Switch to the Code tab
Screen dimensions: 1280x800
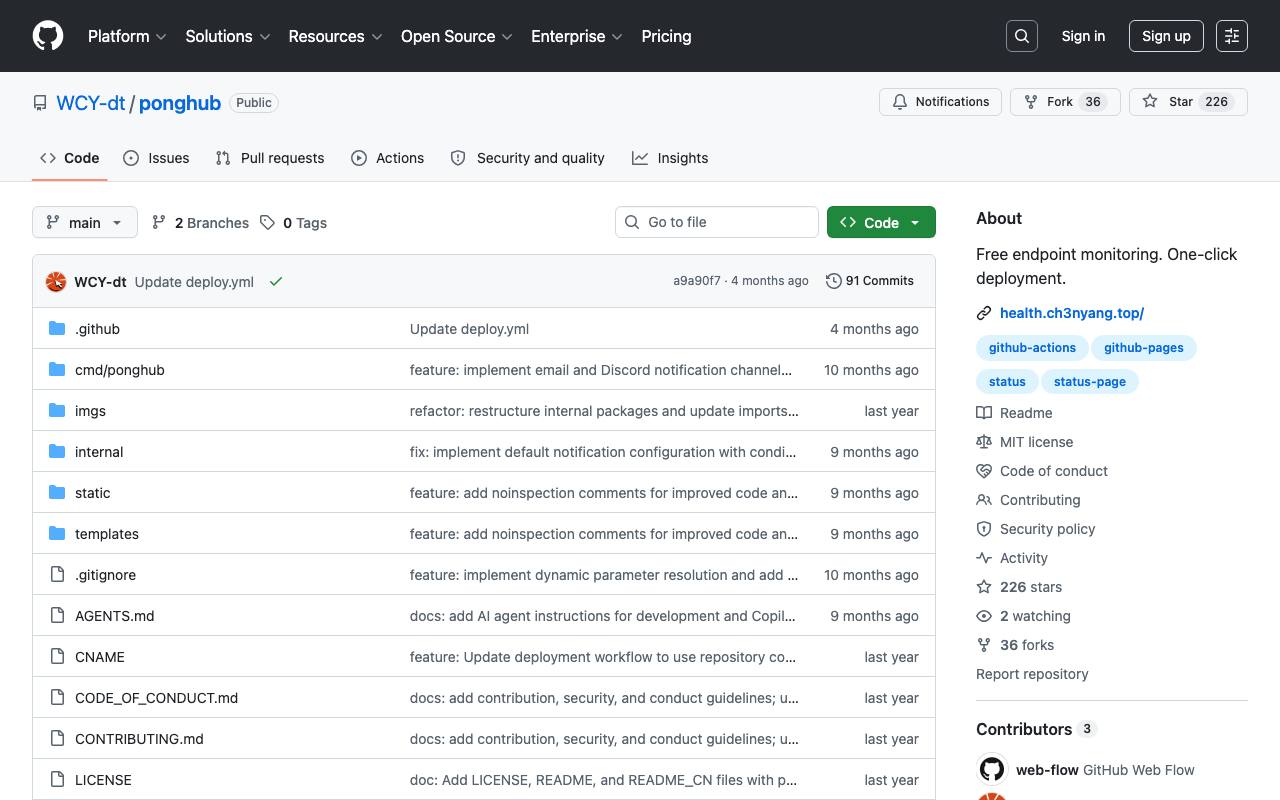tap(70, 158)
